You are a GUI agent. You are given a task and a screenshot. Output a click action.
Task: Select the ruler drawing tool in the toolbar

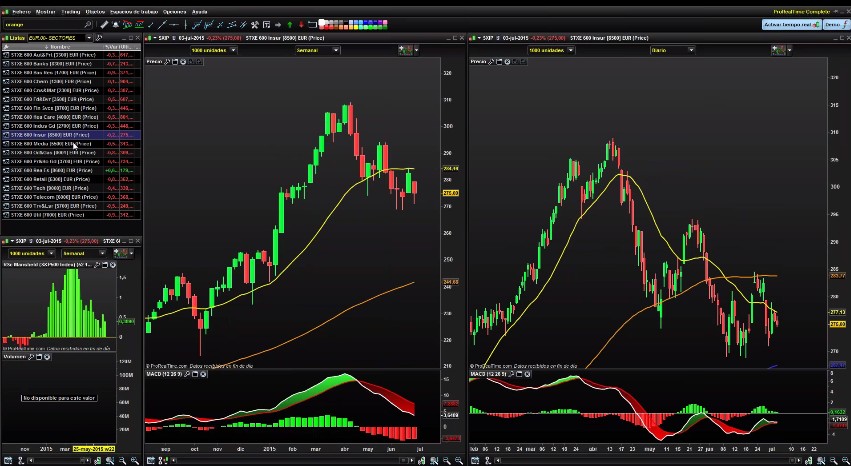(x=104, y=24)
